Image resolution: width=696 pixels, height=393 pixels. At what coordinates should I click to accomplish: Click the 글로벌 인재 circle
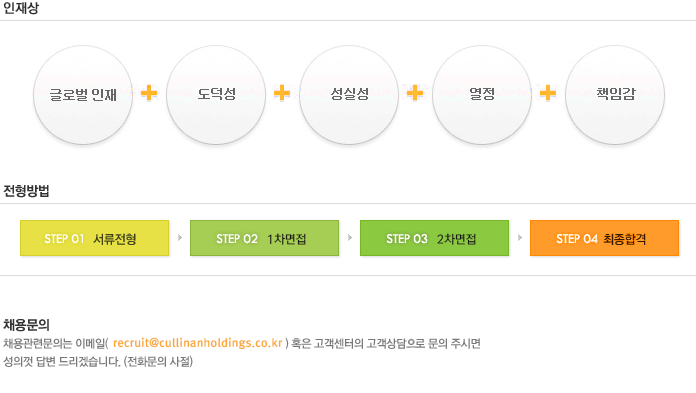(83, 95)
